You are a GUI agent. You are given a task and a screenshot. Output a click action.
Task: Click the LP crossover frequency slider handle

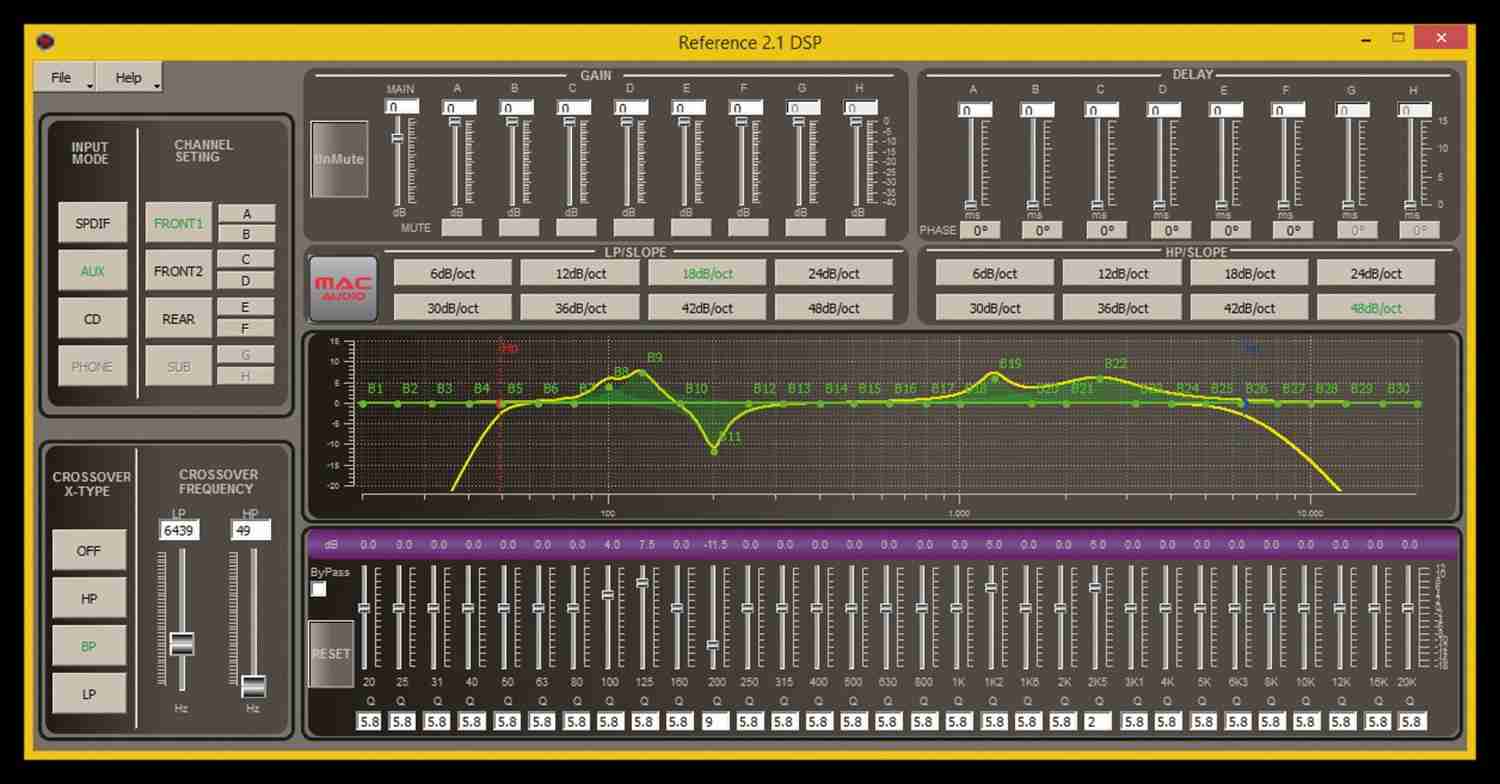pyautogui.click(x=181, y=644)
